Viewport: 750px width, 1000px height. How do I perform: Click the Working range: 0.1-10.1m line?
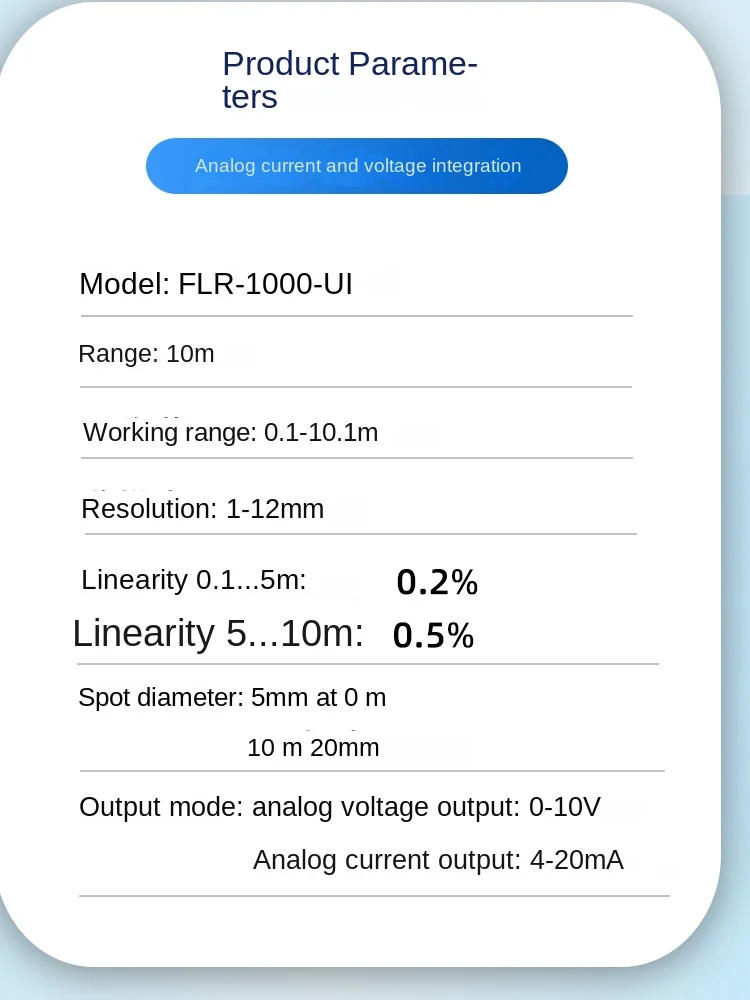click(230, 432)
